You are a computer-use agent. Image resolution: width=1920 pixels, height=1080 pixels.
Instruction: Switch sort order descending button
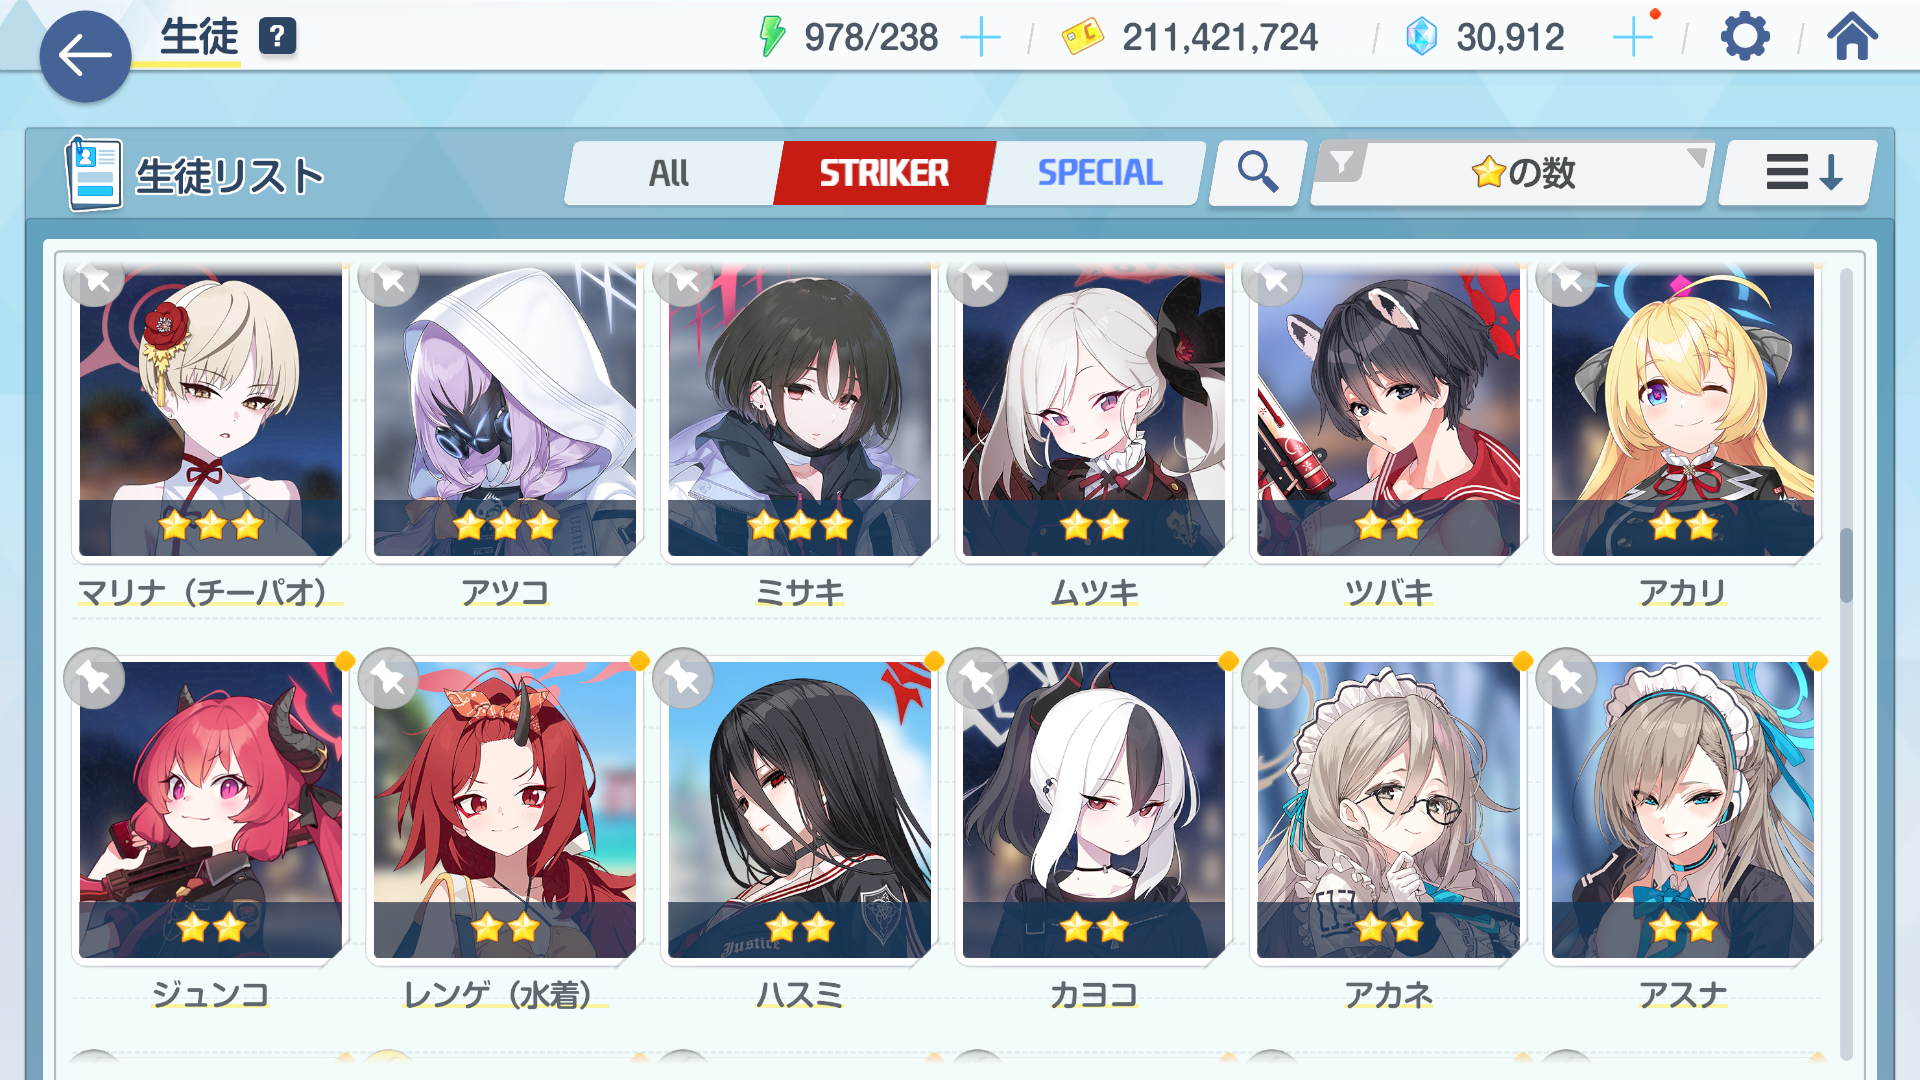click(x=1803, y=173)
